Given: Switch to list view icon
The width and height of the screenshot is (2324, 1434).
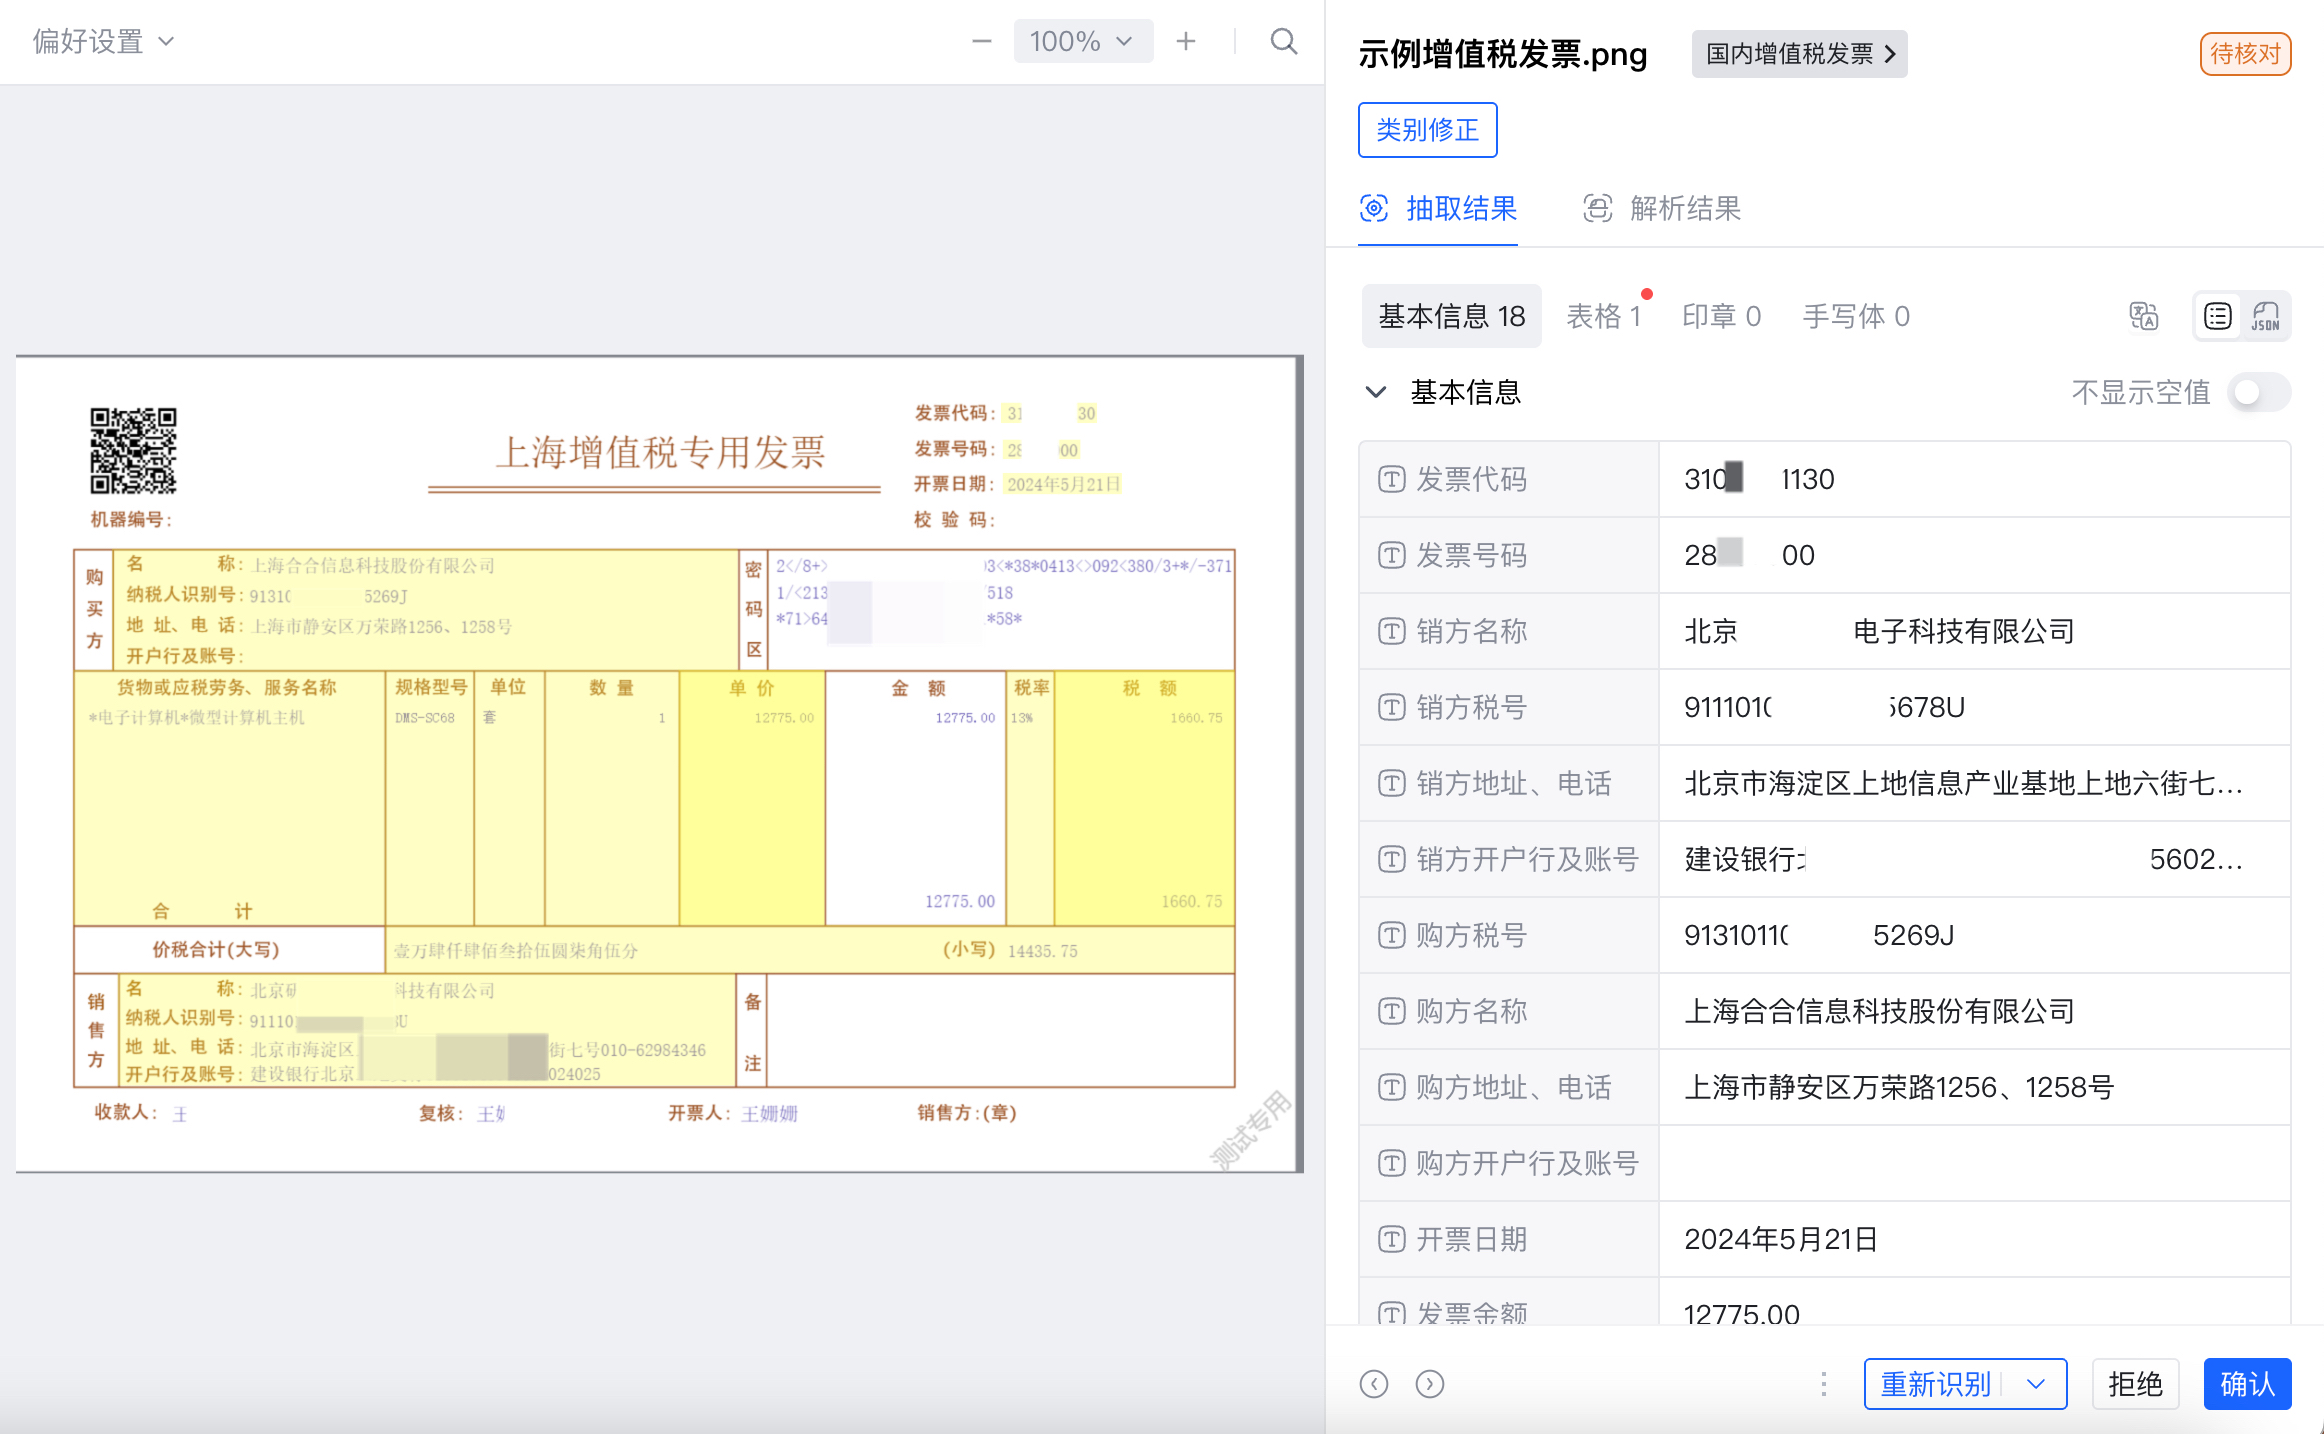Looking at the screenshot, I should point(2217,316).
